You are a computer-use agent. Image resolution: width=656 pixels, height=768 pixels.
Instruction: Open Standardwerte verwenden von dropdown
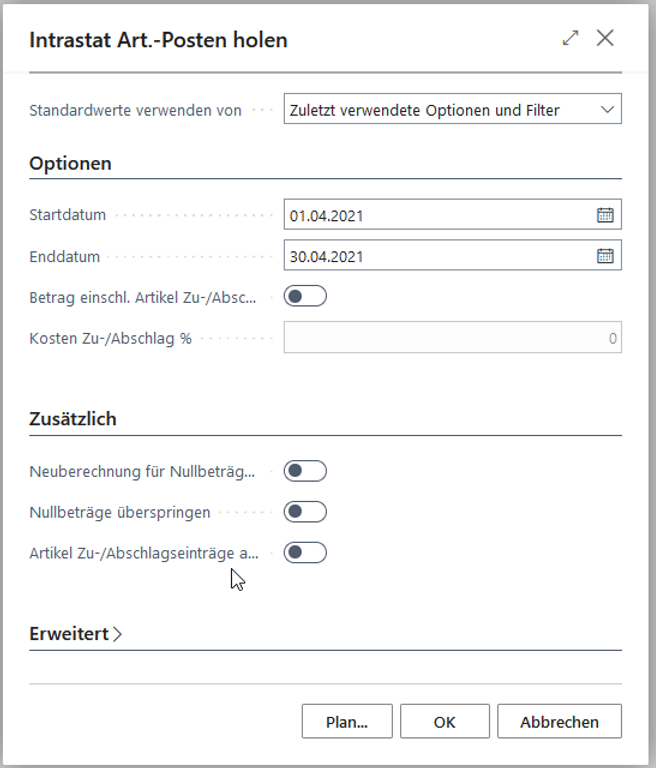pyautogui.click(x=452, y=110)
